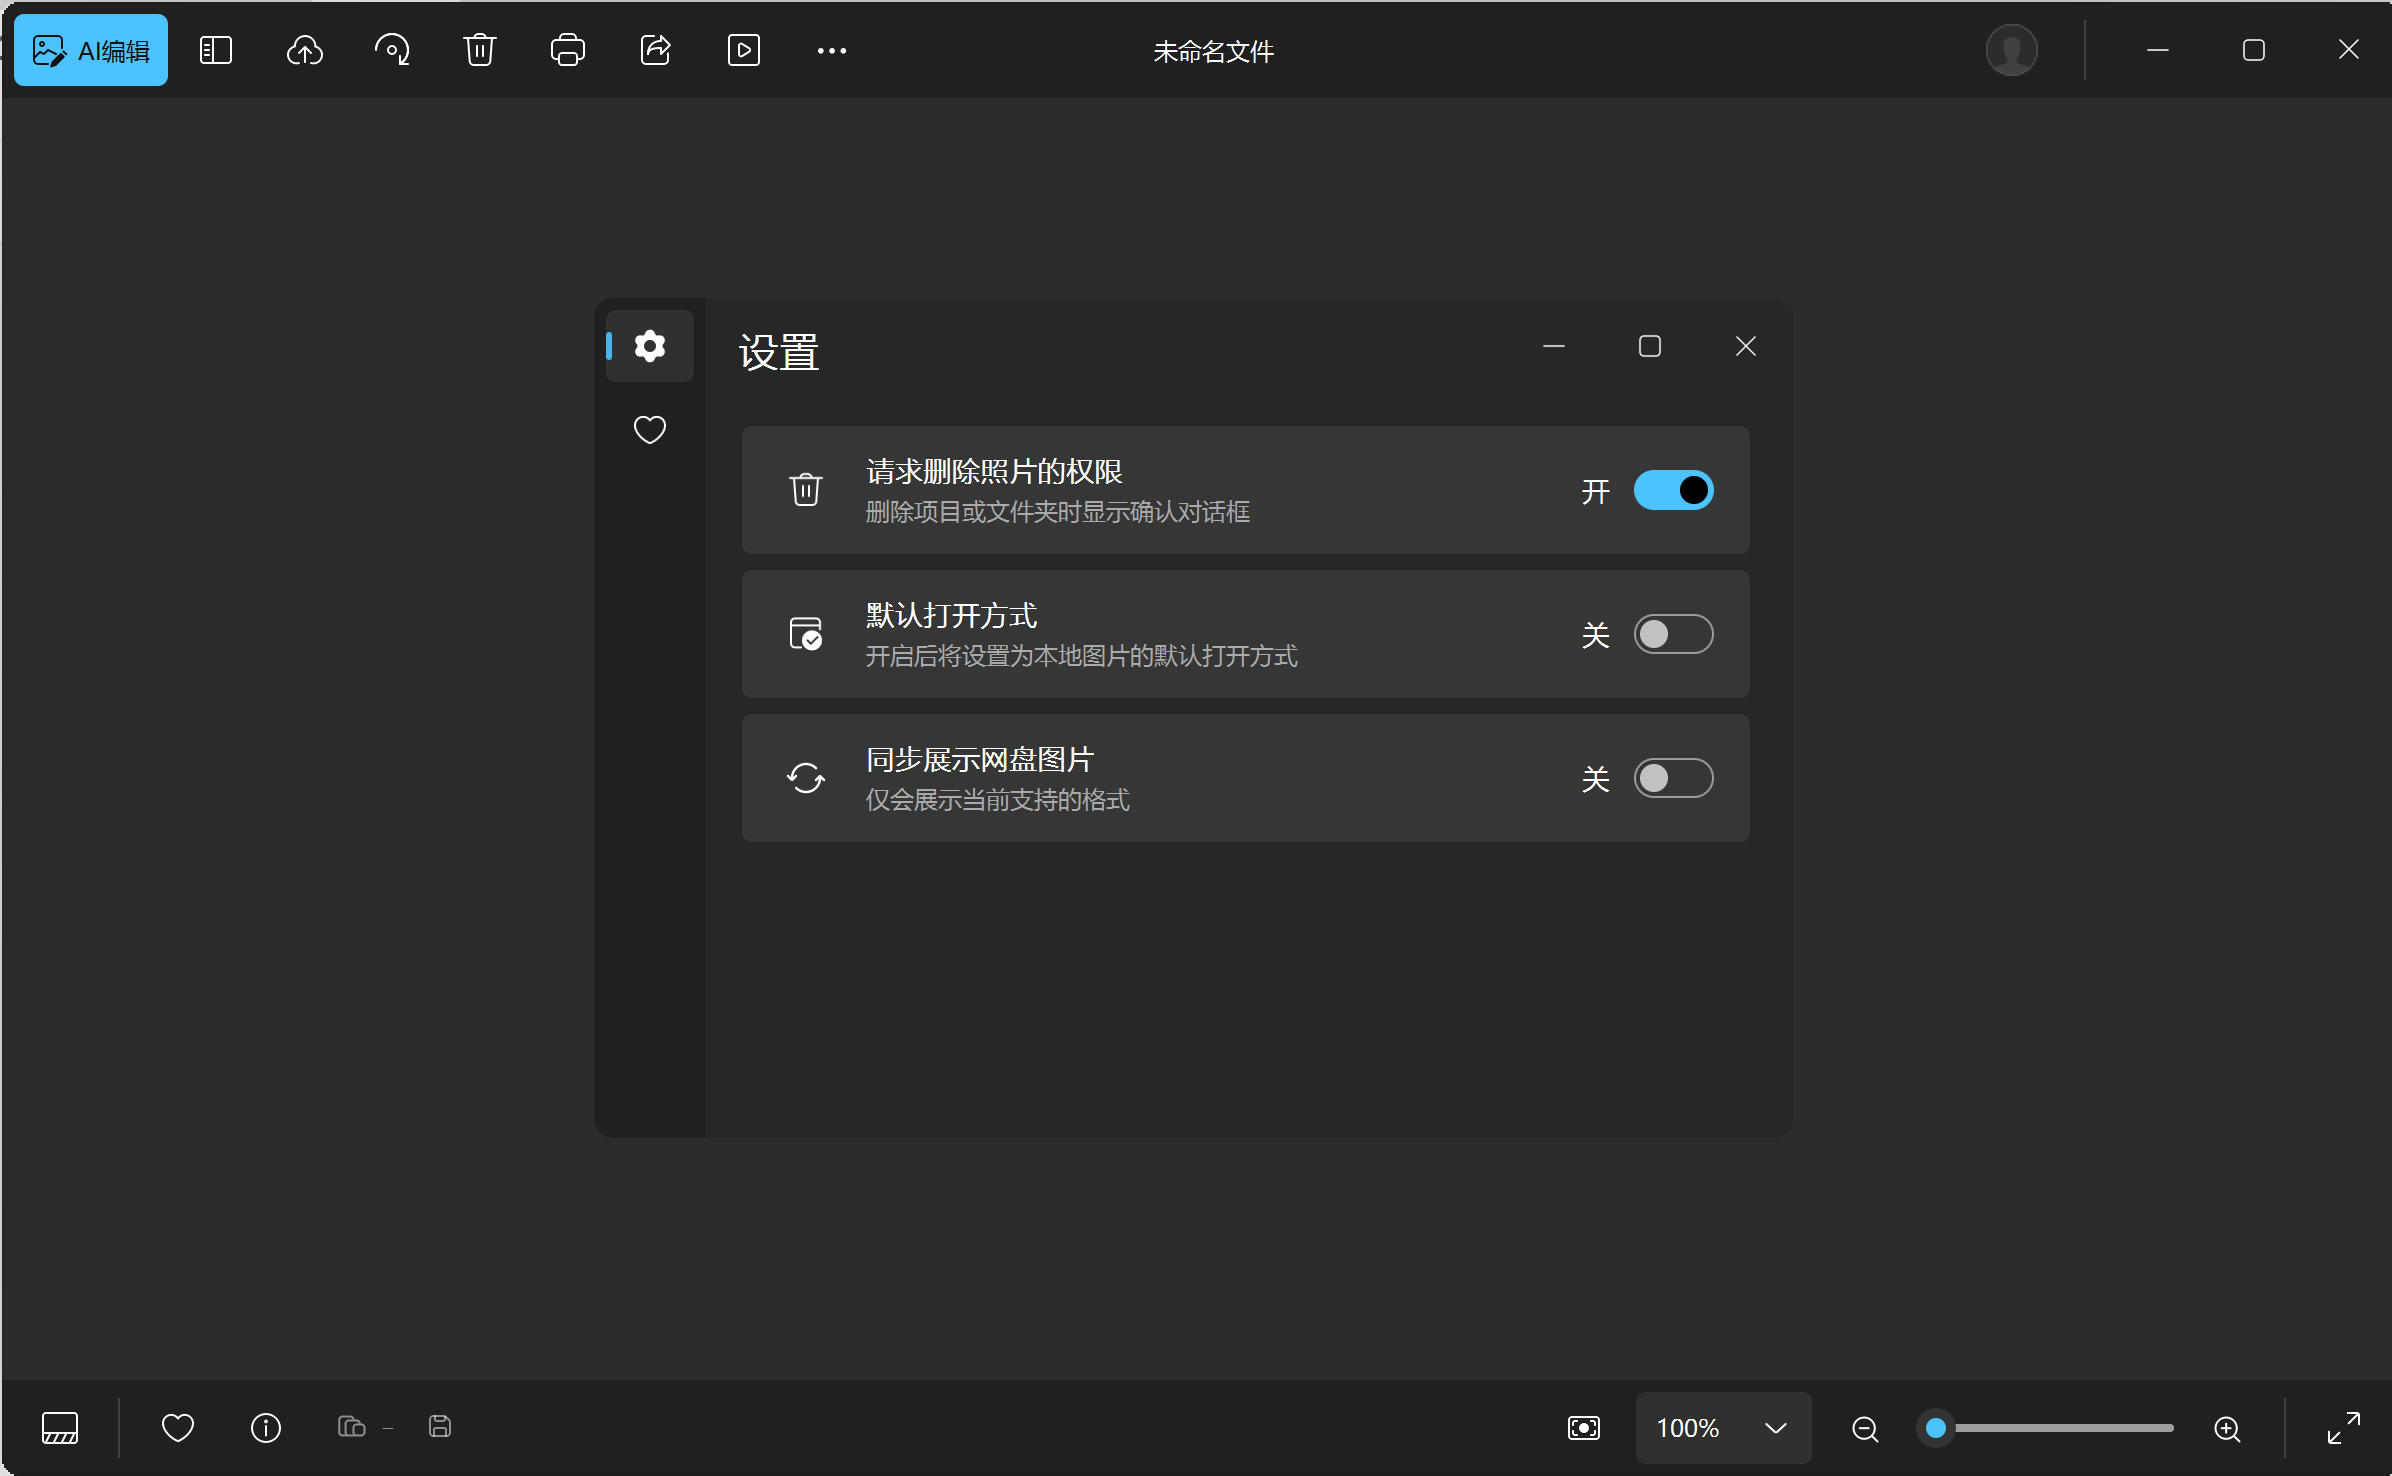Click the user account avatar
This screenshot has height=1476, width=2392.
(x=2011, y=51)
